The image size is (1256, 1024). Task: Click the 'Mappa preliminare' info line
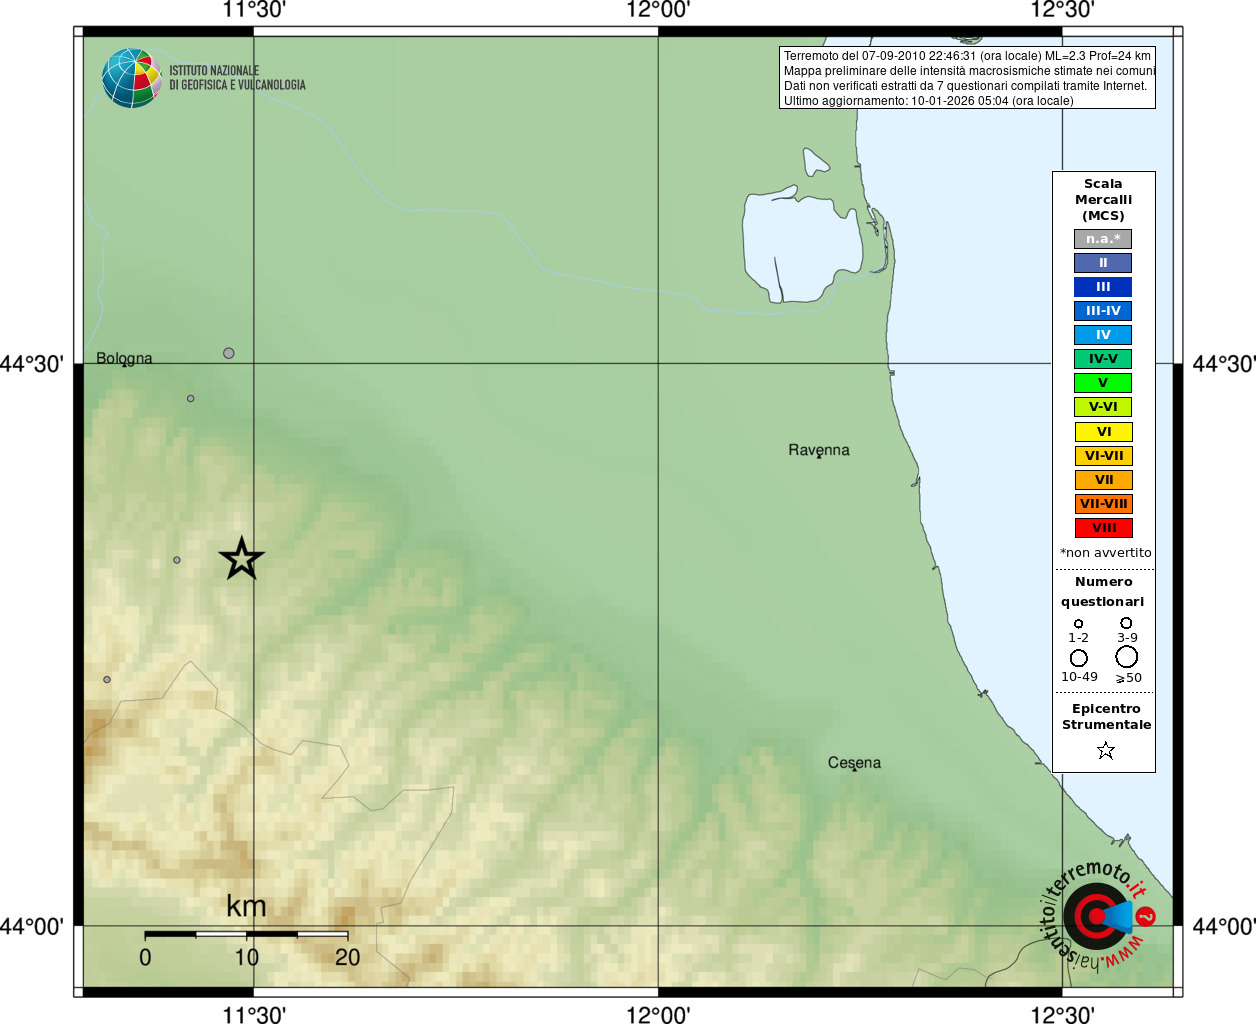coord(969,71)
